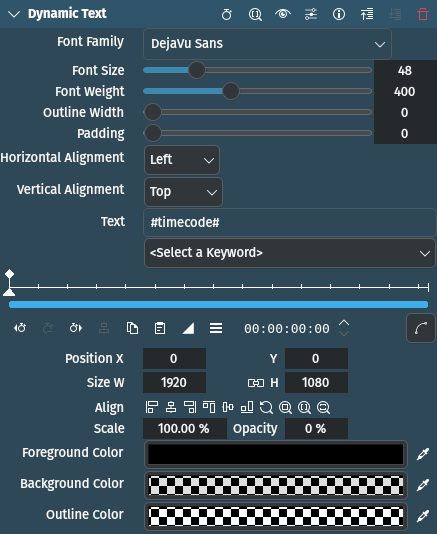
Task: Open the Horizontal Alignment dropdown
Action: tap(182, 160)
